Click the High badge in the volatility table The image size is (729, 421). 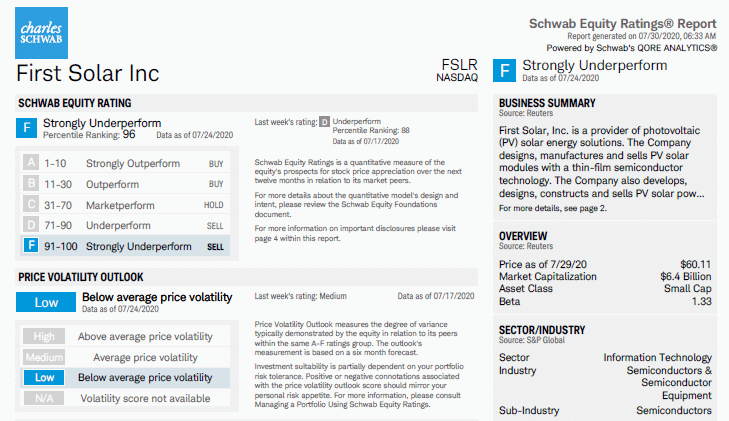coord(44,336)
